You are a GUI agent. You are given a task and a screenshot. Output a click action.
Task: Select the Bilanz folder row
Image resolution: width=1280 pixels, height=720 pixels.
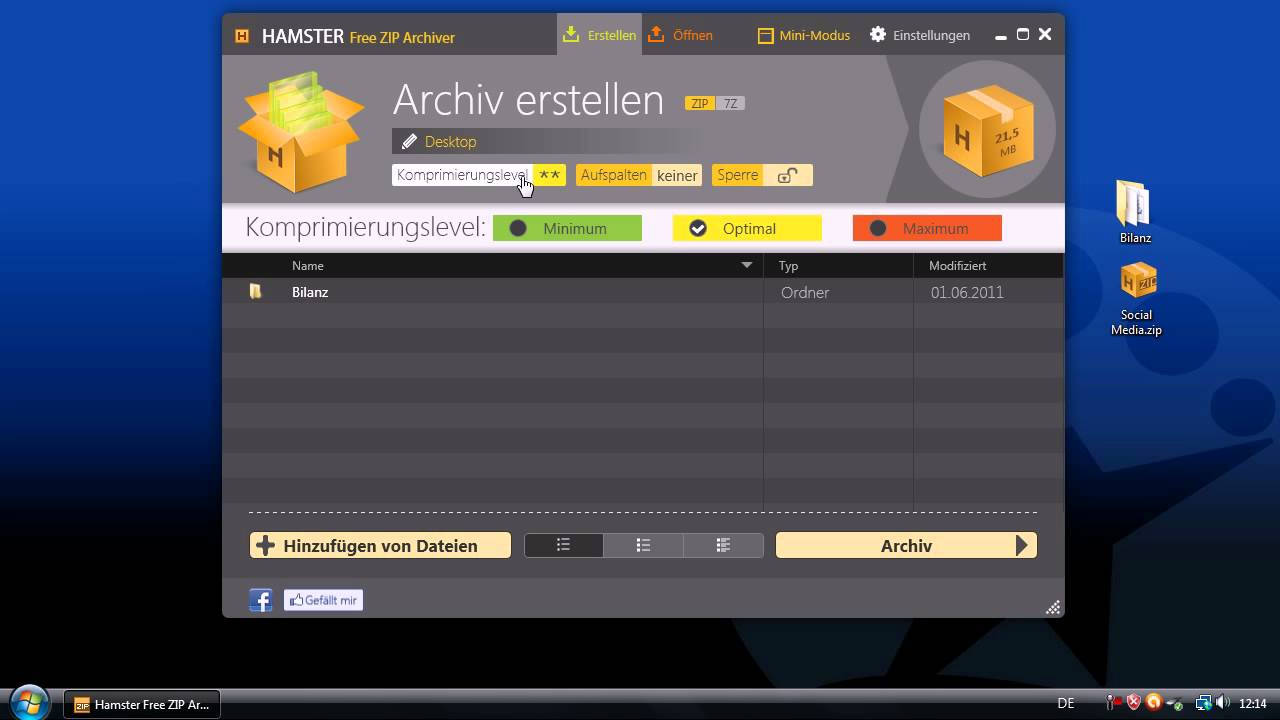click(x=642, y=292)
